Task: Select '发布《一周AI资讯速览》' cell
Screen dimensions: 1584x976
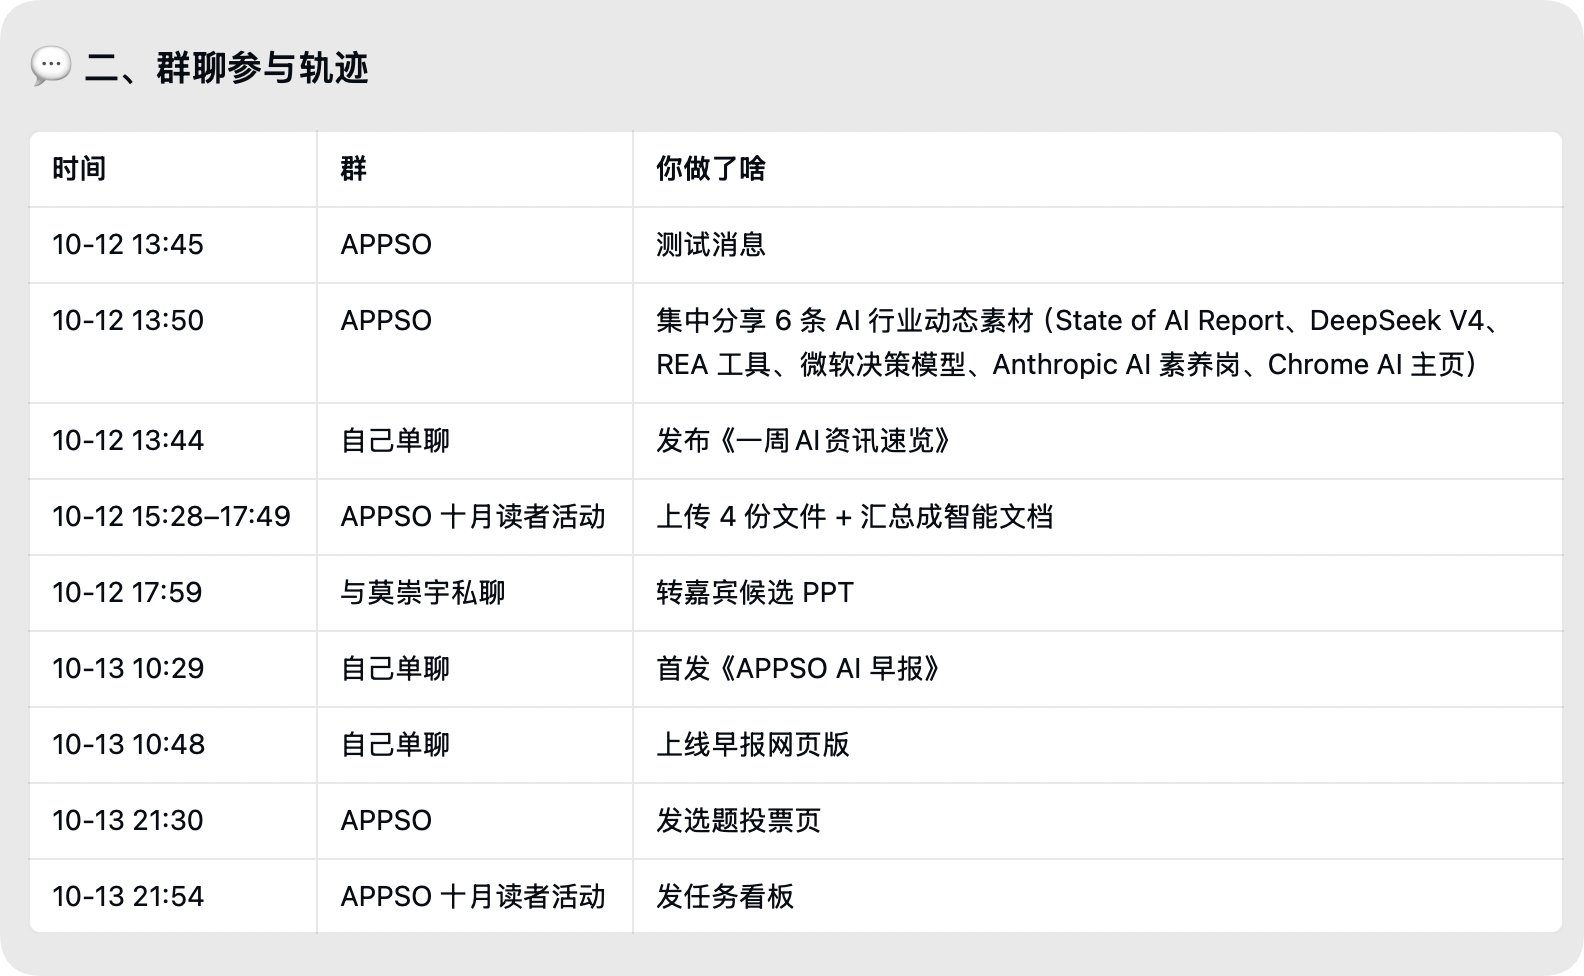Action: click(x=804, y=441)
